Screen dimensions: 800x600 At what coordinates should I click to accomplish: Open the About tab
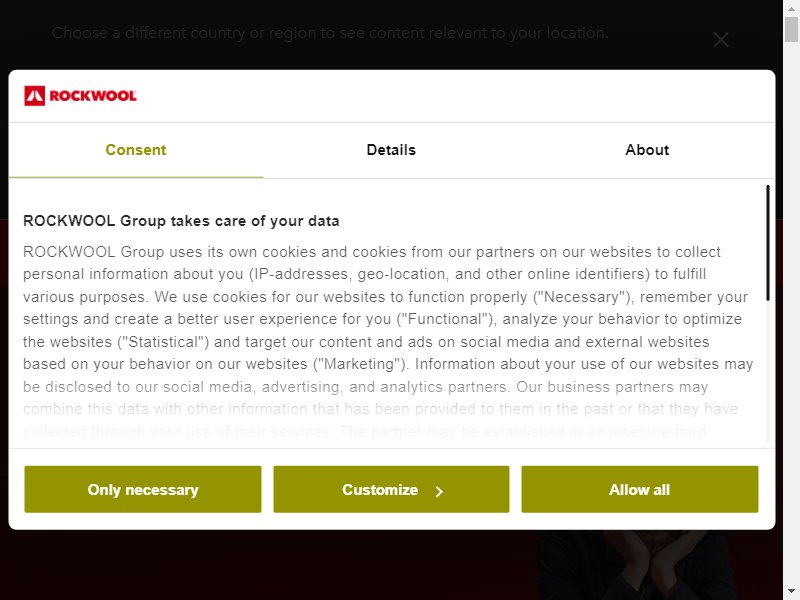point(647,150)
